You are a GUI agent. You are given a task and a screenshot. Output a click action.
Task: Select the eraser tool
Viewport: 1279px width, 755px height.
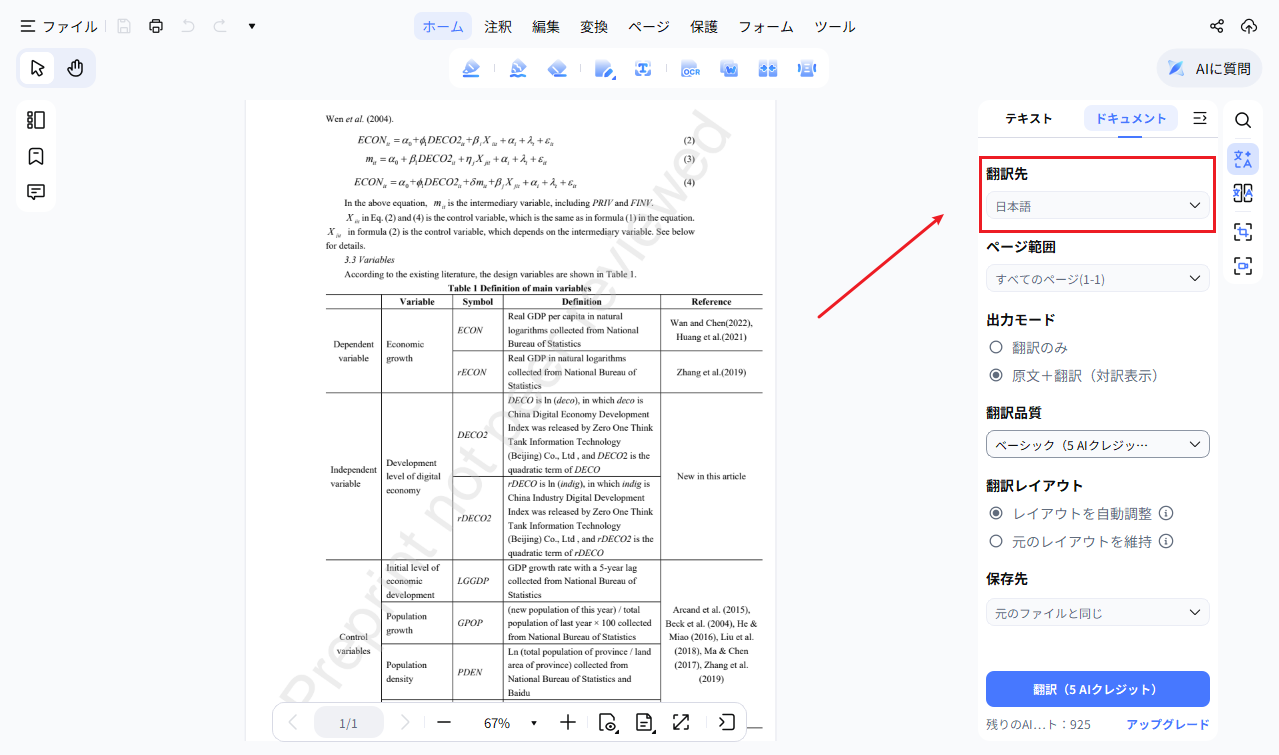coord(558,68)
